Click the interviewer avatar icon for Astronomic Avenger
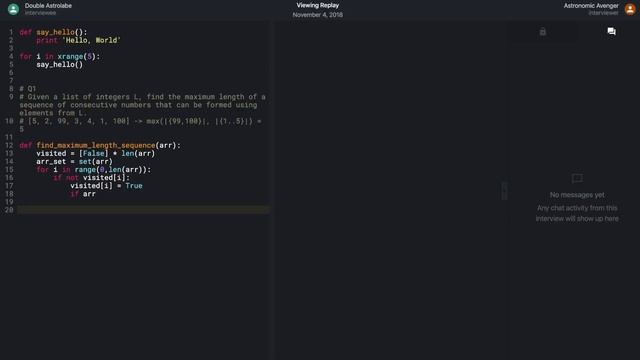Viewport: 640px width, 360px height. pos(630,9)
